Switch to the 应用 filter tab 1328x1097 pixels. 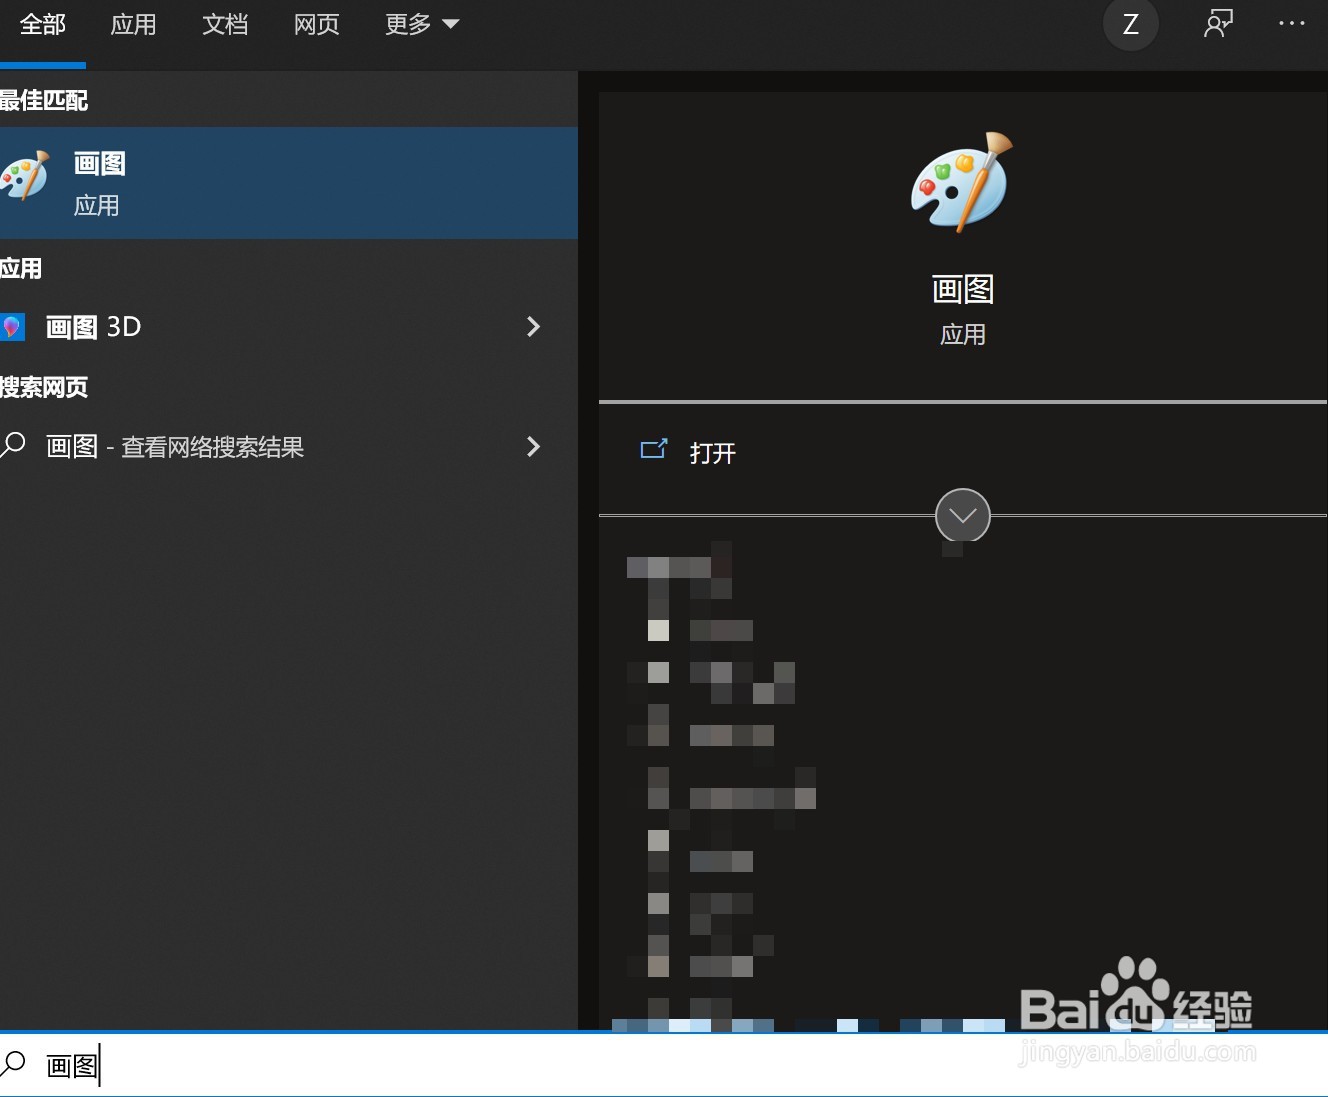click(133, 25)
